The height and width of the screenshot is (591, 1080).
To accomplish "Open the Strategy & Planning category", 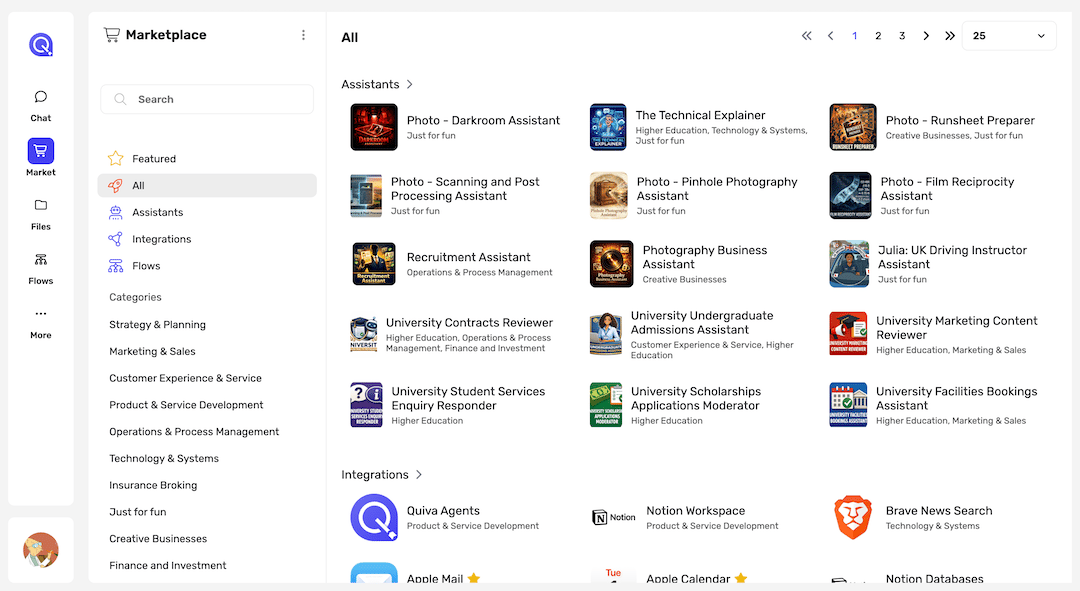I will [x=157, y=324].
